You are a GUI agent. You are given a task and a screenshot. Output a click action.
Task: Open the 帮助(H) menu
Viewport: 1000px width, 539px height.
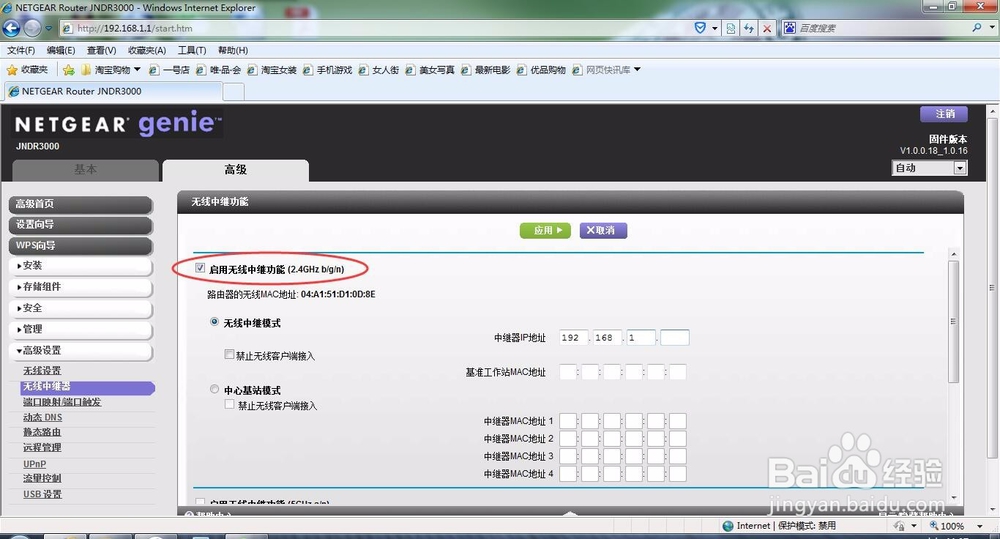[233, 50]
